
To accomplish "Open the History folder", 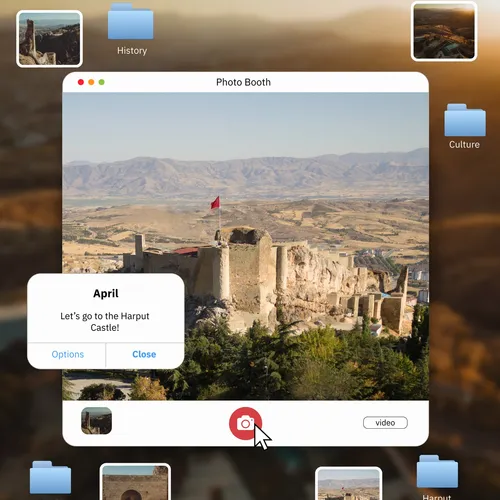I will coord(131,22).
